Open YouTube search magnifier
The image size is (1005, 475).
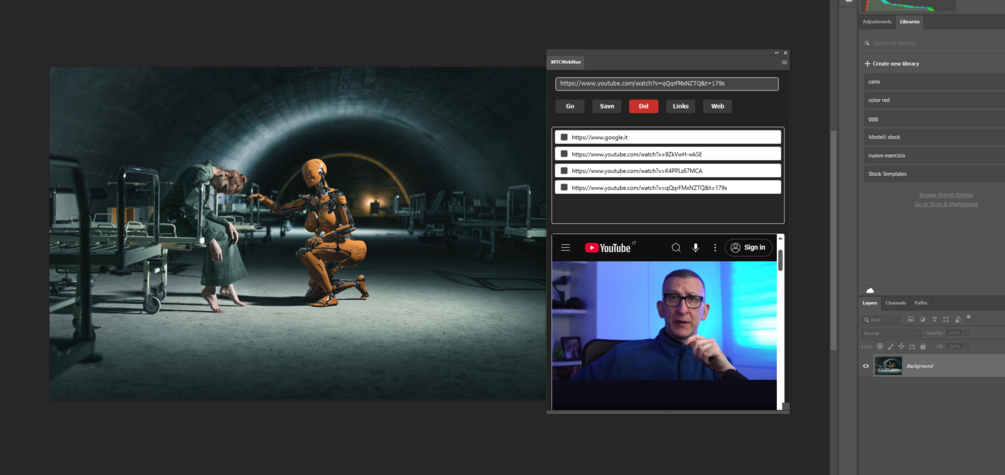[676, 247]
